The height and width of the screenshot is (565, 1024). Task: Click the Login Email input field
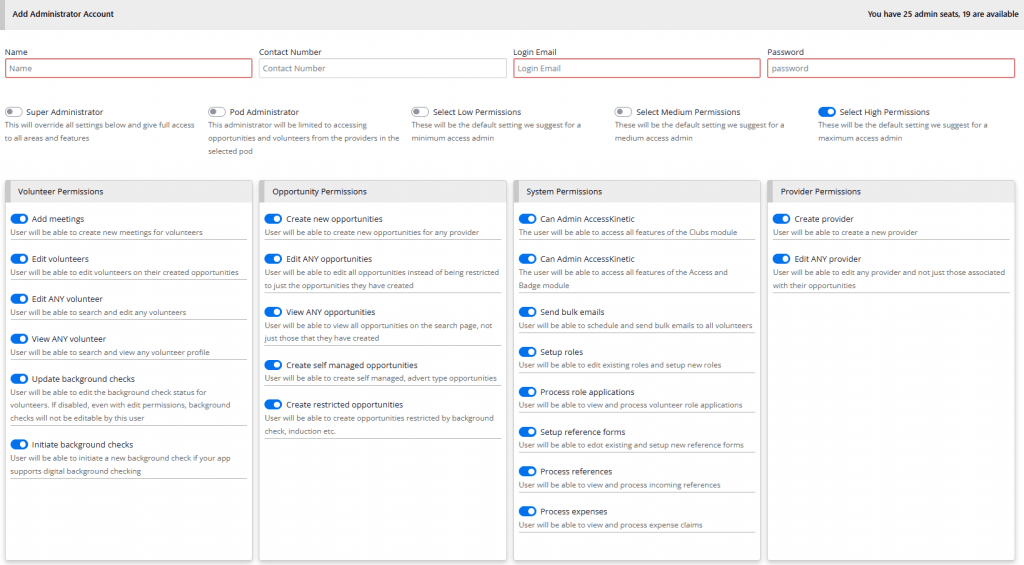pos(636,68)
